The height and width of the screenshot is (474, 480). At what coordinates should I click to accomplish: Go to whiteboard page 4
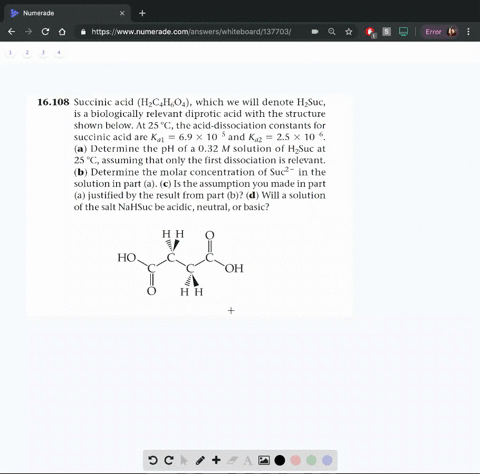point(59,52)
